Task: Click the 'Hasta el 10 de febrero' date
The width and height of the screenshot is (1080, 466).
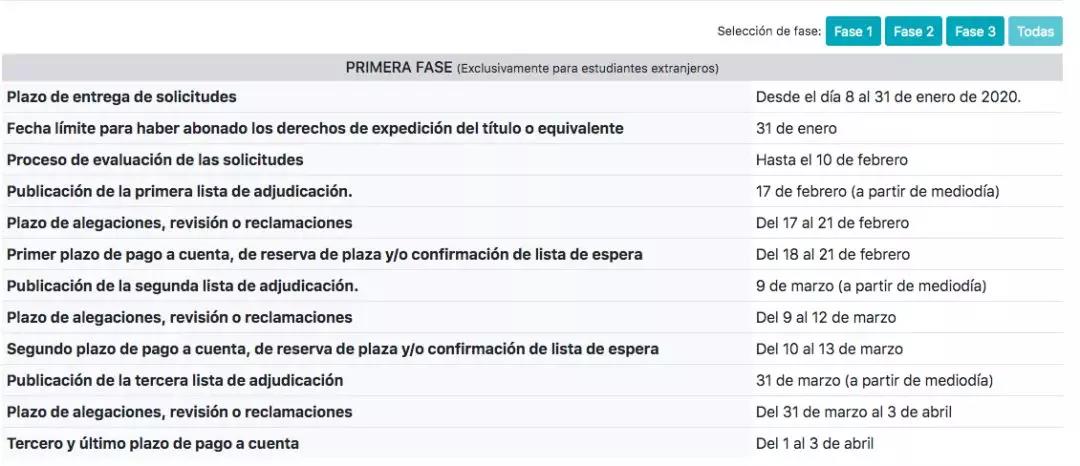Action: (x=831, y=160)
